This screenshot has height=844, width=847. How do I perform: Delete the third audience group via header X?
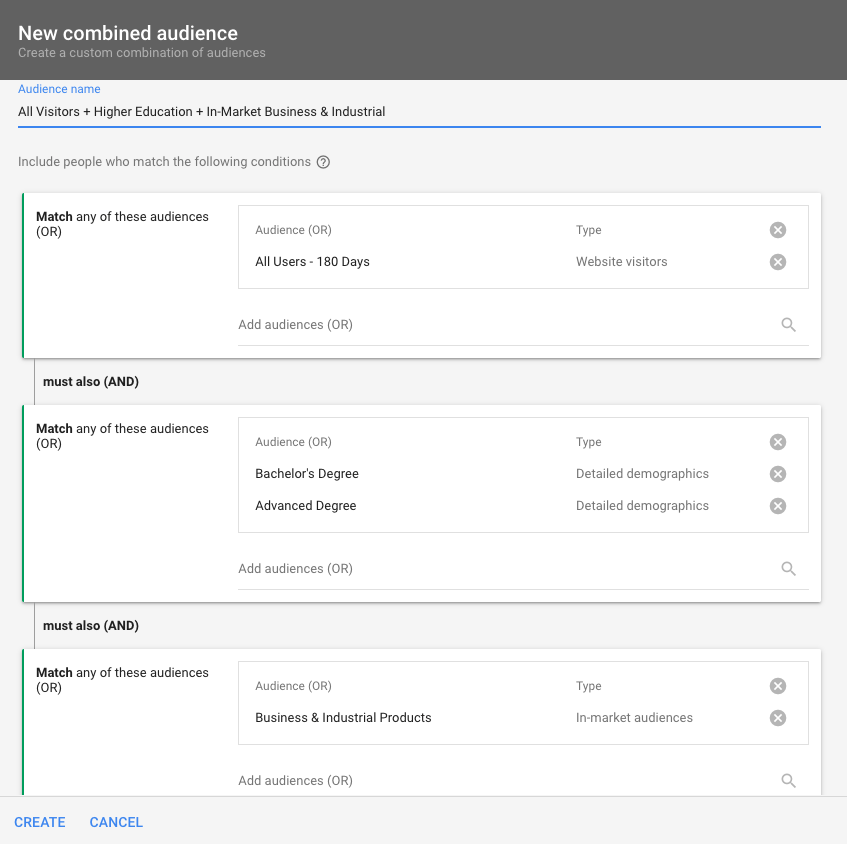(x=778, y=686)
